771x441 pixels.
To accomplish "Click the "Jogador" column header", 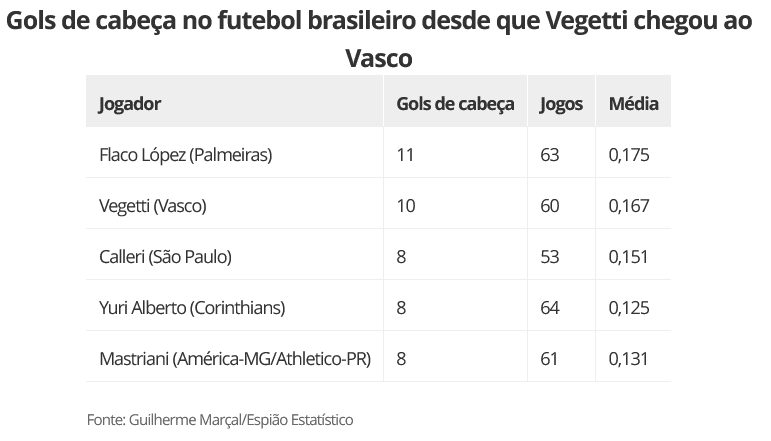I will [130, 103].
